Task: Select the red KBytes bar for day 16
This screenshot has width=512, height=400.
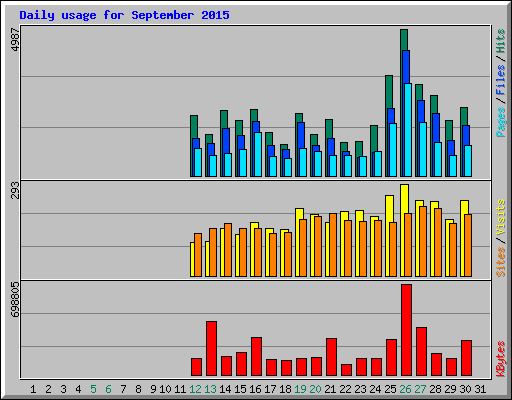Action: tap(256, 356)
